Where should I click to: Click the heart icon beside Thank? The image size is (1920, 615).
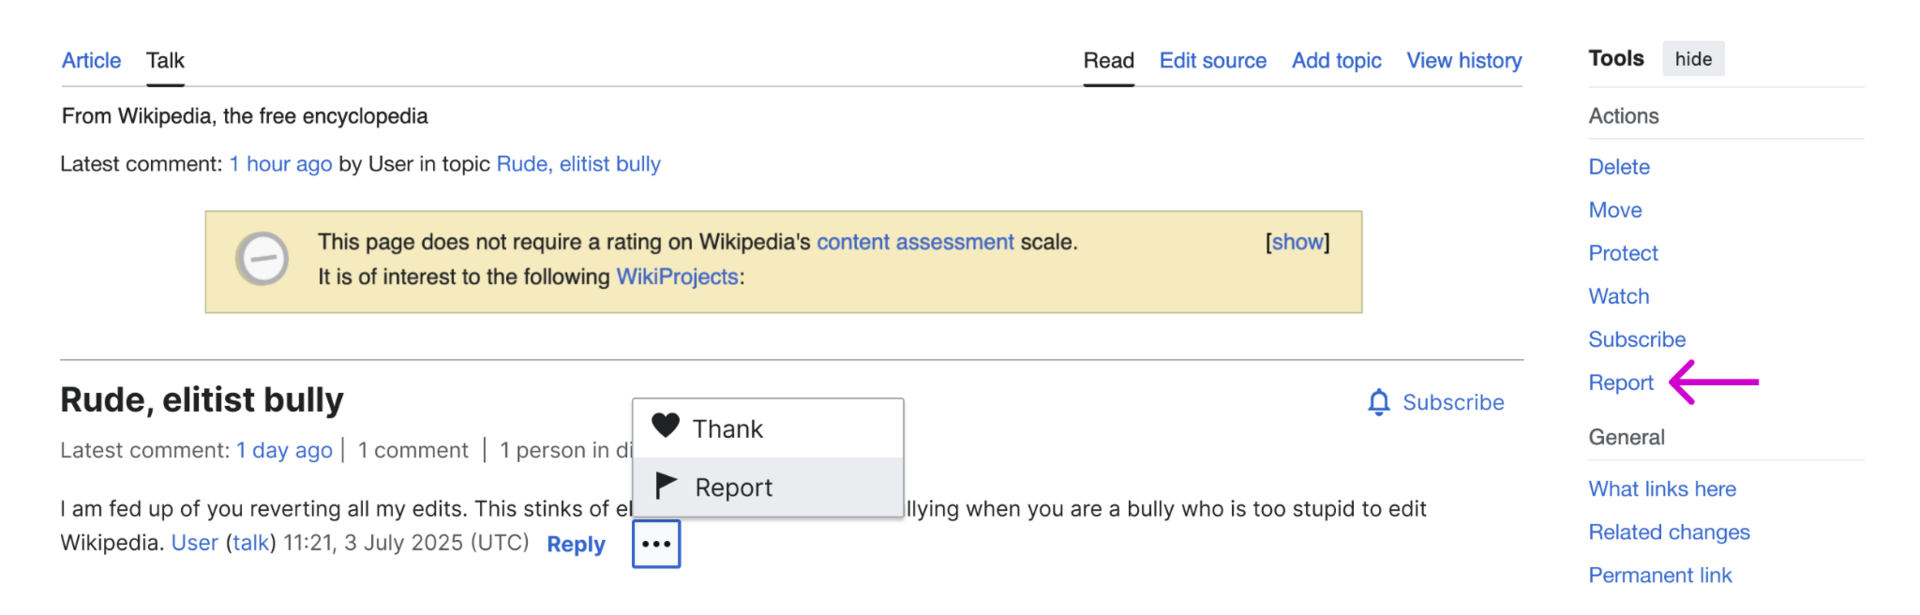pyautogui.click(x=666, y=426)
